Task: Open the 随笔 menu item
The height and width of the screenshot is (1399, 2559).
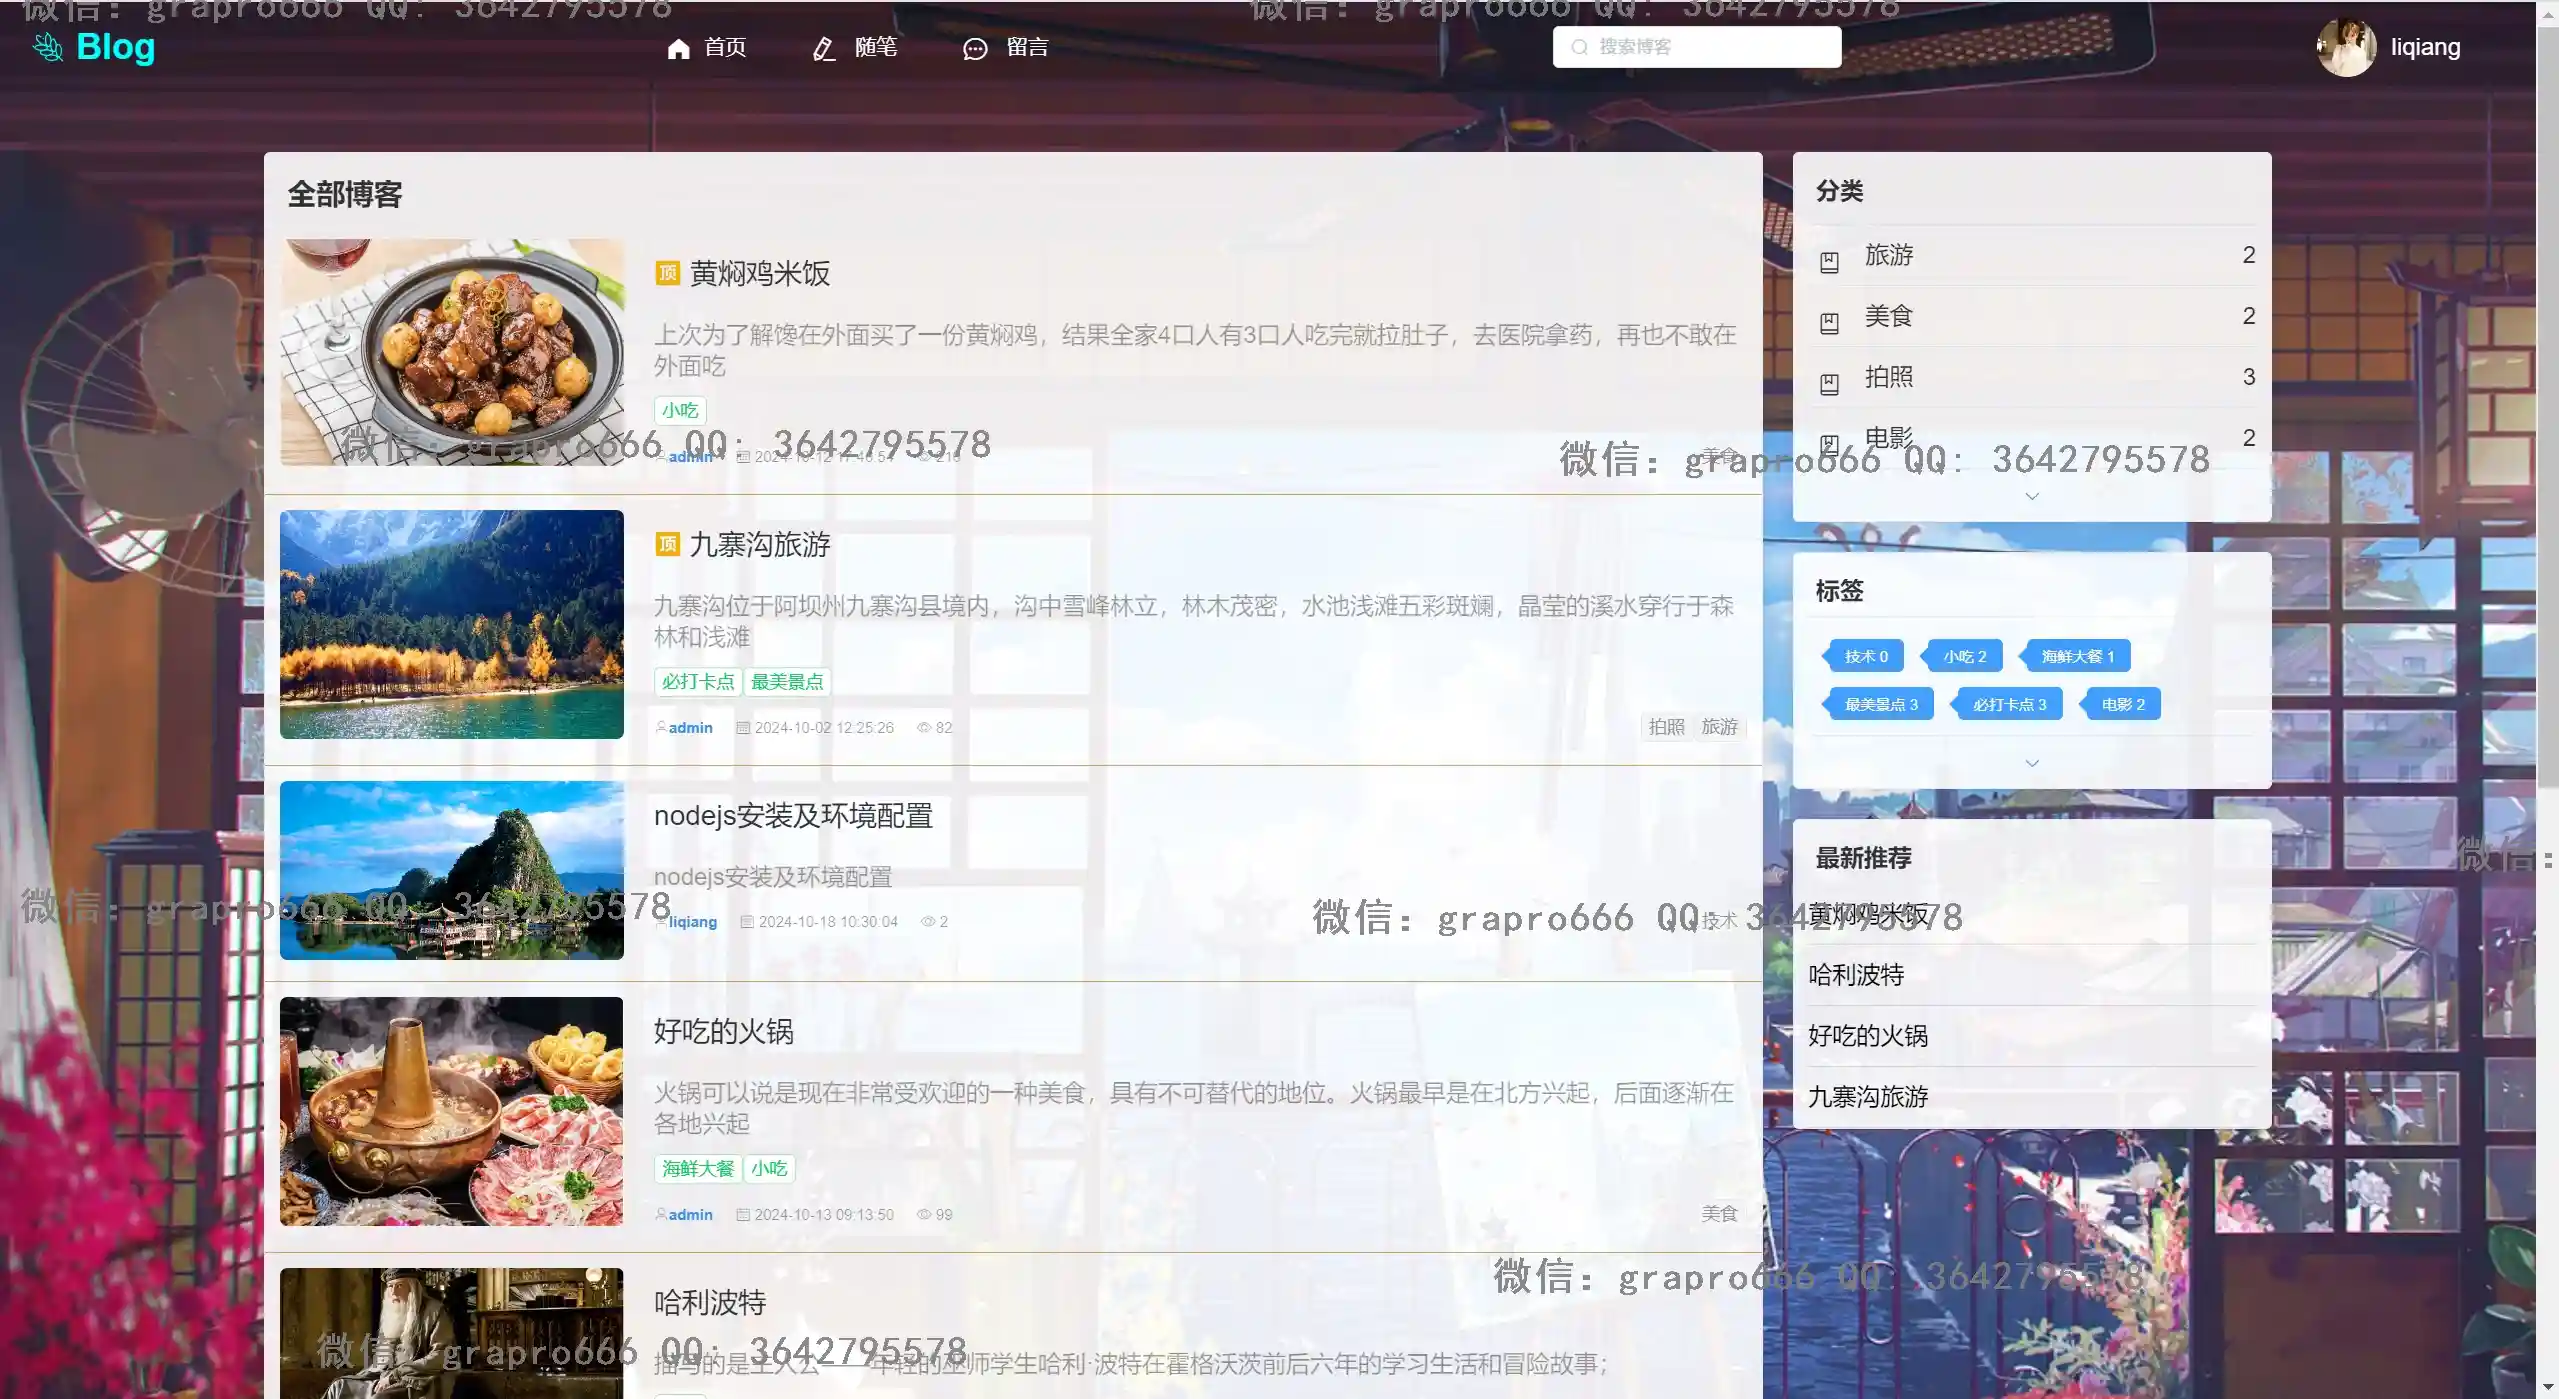Action: click(875, 47)
